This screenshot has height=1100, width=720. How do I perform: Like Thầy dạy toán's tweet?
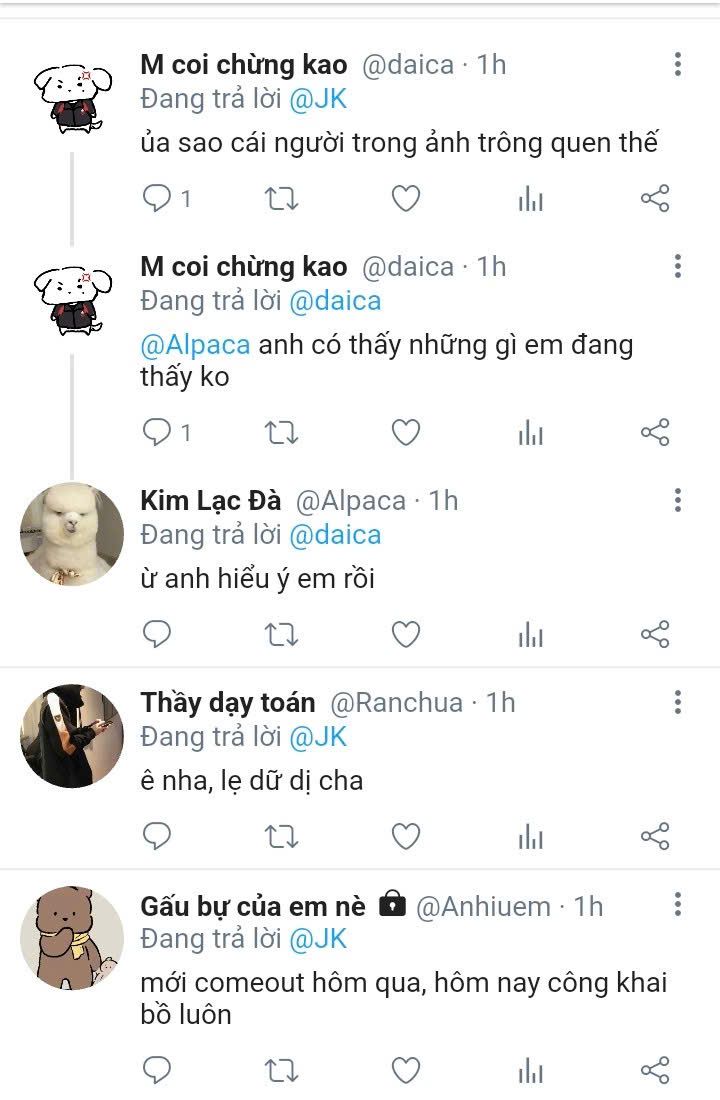tap(405, 836)
